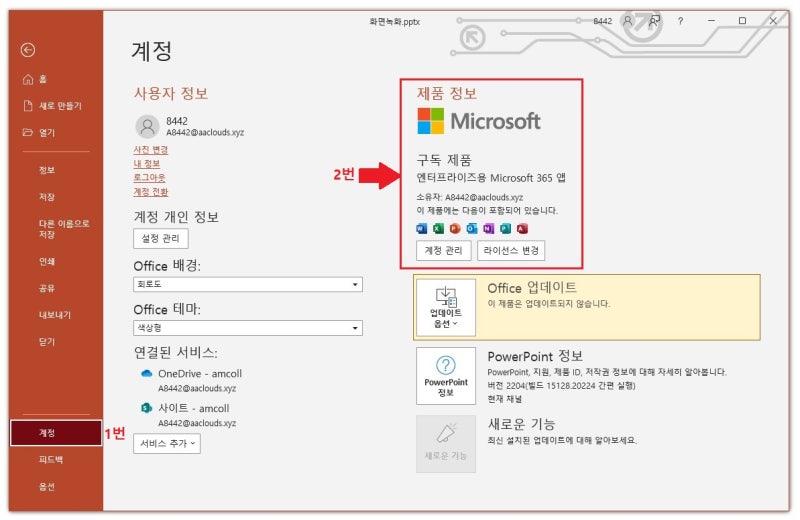This screenshot has width=800, height=520.
Task: Click the 새로운 기능 button
Action: pyautogui.click(x=446, y=444)
